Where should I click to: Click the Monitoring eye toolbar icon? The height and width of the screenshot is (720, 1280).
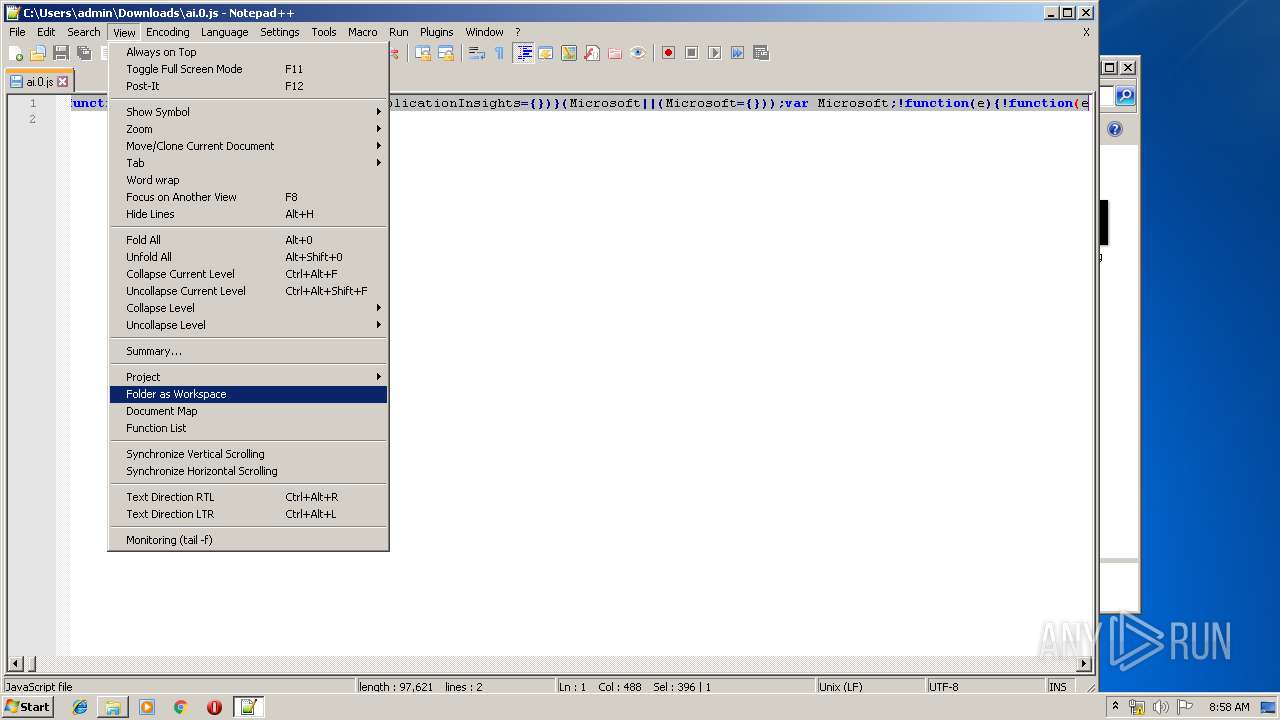(x=638, y=53)
